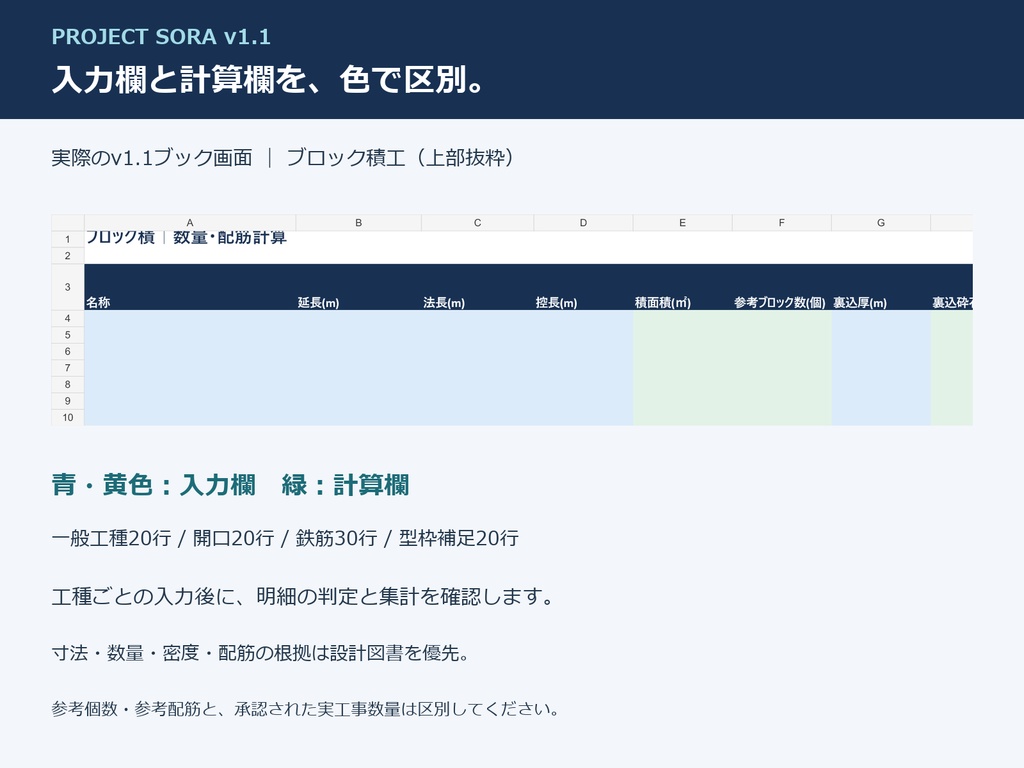Click the PROJECT SORA v1.1 label

[x=161, y=37]
